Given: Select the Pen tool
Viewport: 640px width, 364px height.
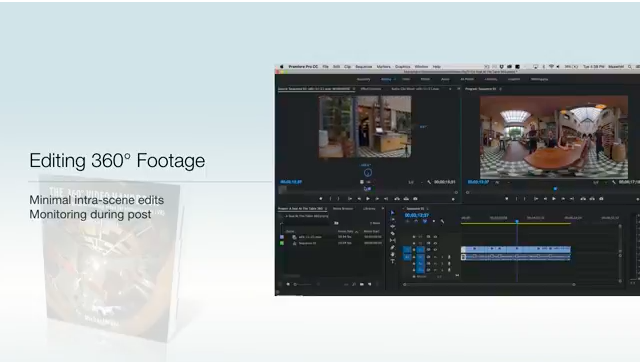Looking at the screenshot, I should coord(393,247).
